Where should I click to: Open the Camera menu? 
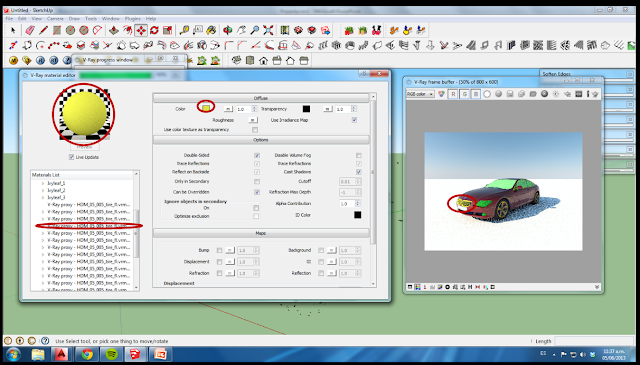coord(55,18)
